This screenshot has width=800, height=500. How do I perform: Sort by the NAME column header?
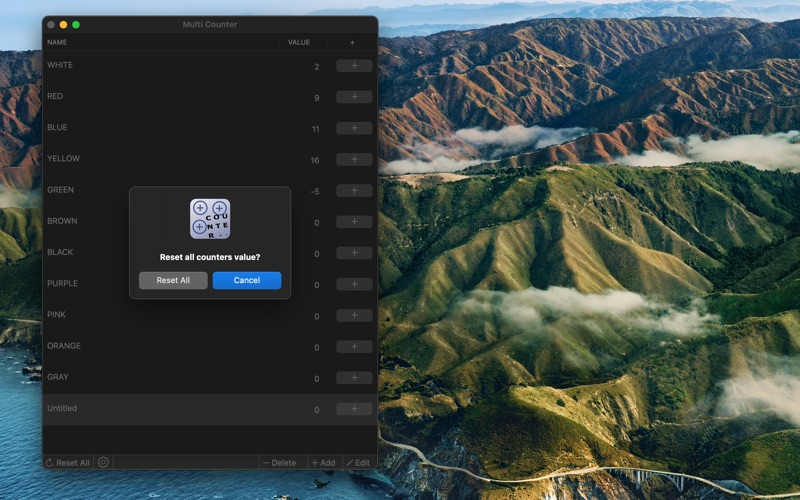click(x=57, y=43)
